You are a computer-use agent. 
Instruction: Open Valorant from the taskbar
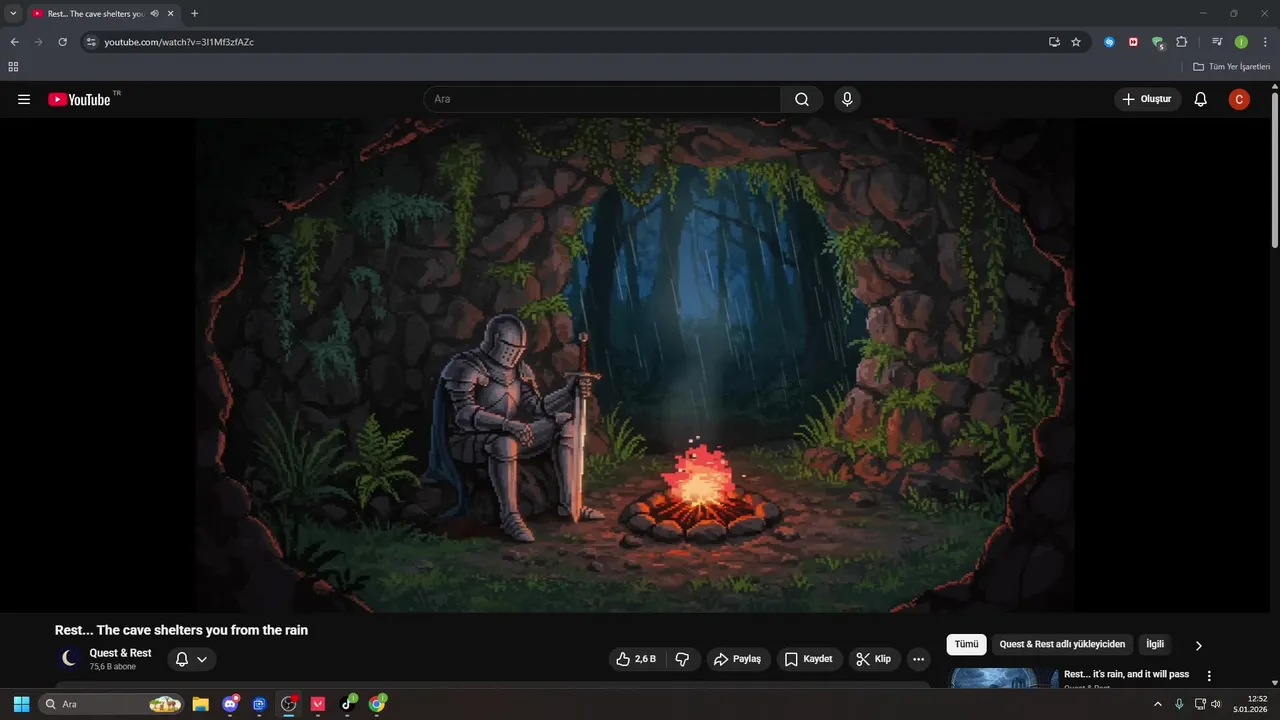tap(318, 704)
